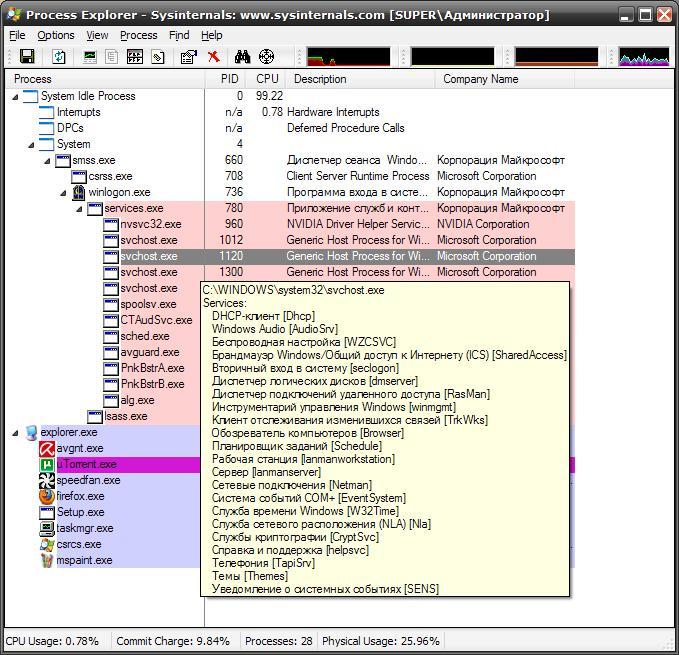Click the speedfan.exe fan icon
The width and height of the screenshot is (679, 655).
pos(47,481)
